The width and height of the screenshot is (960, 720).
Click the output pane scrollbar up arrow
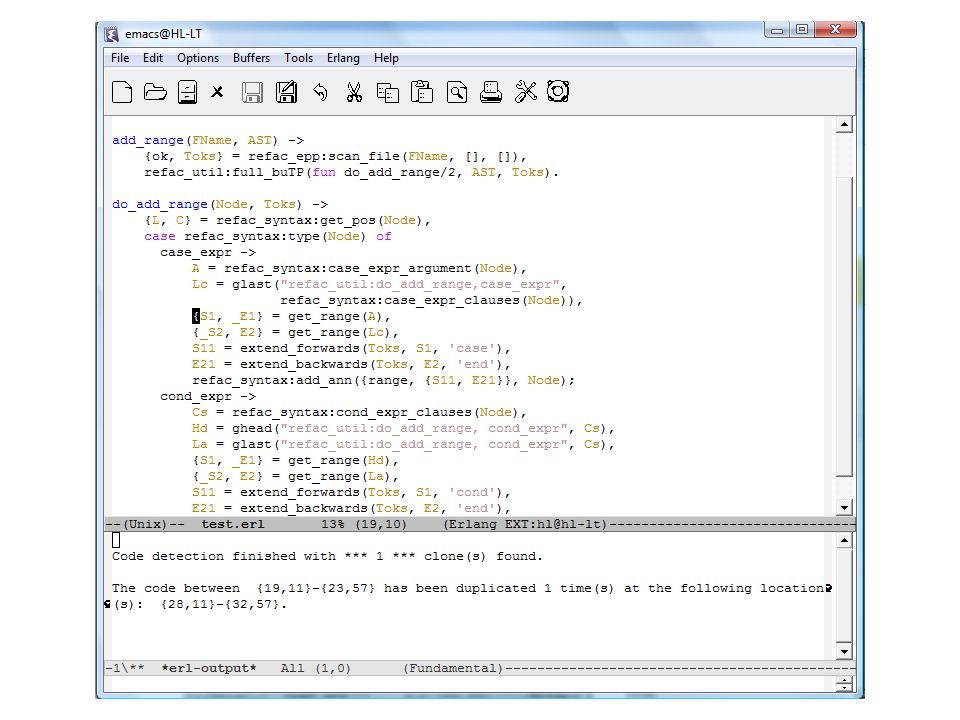click(x=844, y=540)
